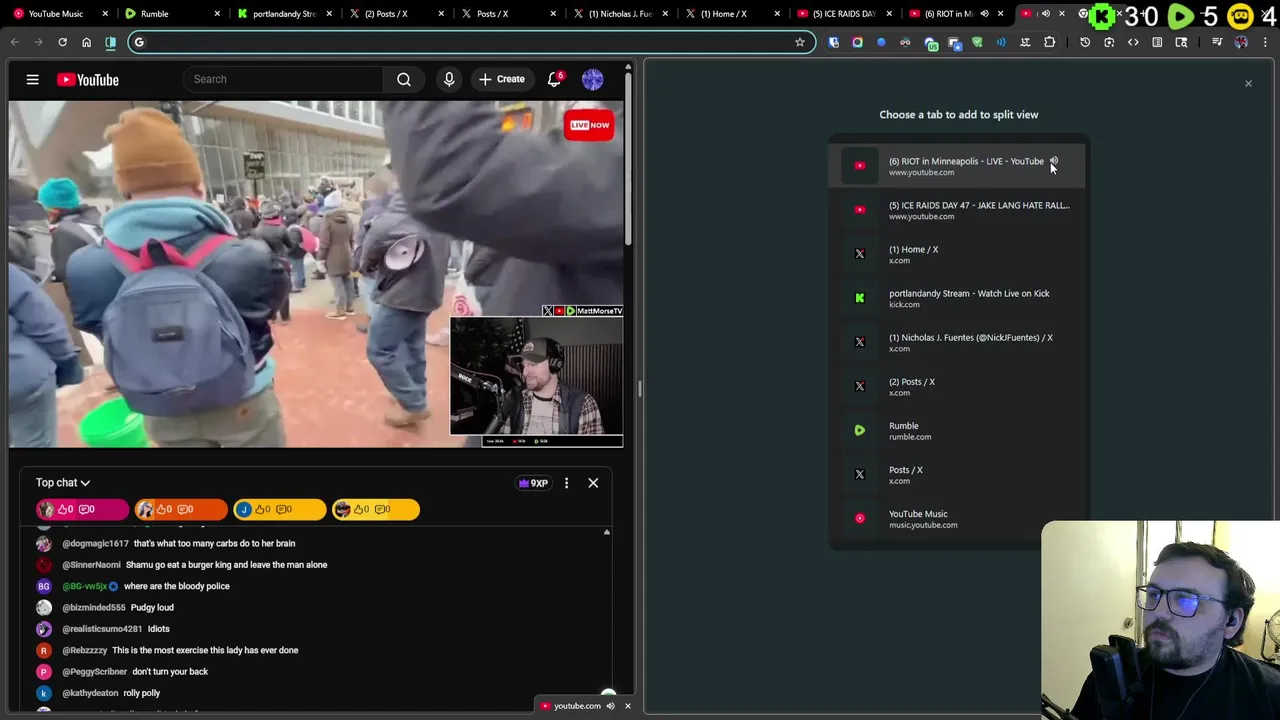
Task: Click the yellow 'J' super chat chip
Action: (x=279, y=510)
